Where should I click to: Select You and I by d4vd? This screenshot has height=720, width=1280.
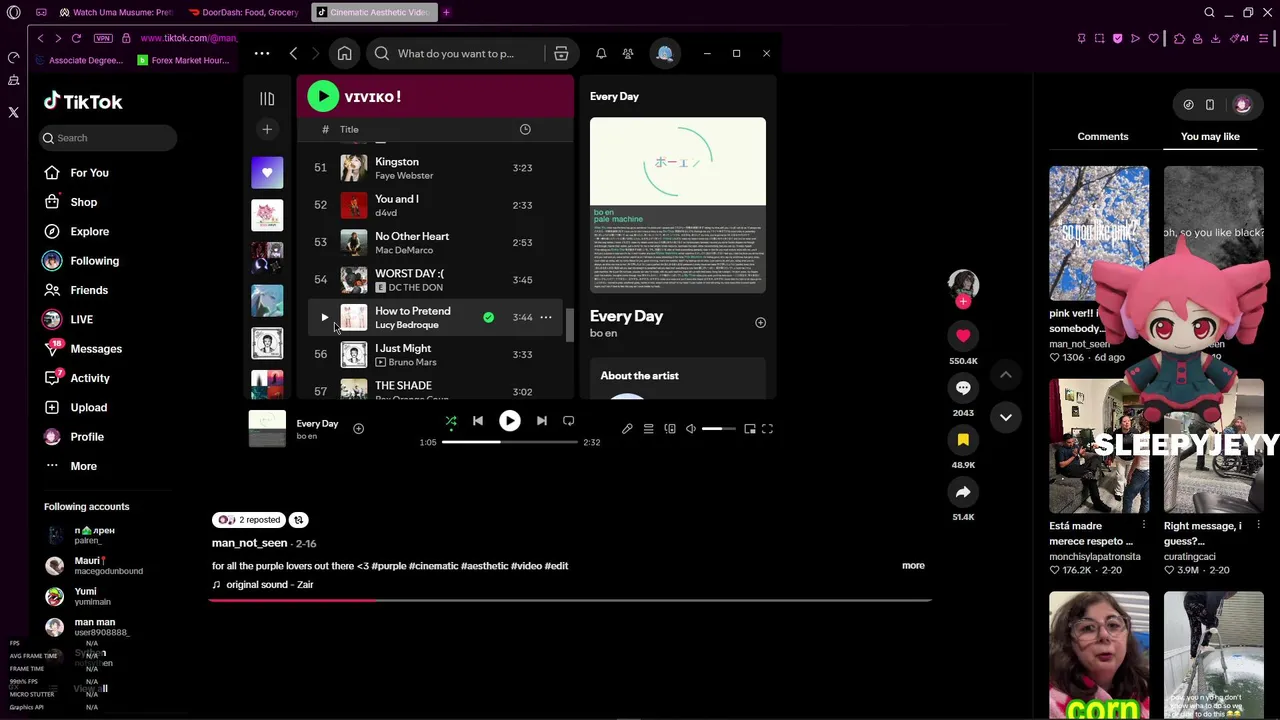(435, 205)
